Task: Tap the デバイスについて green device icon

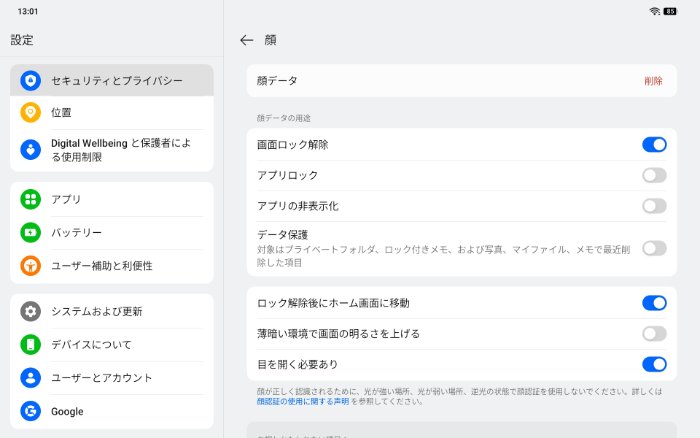Action: (x=30, y=344)
